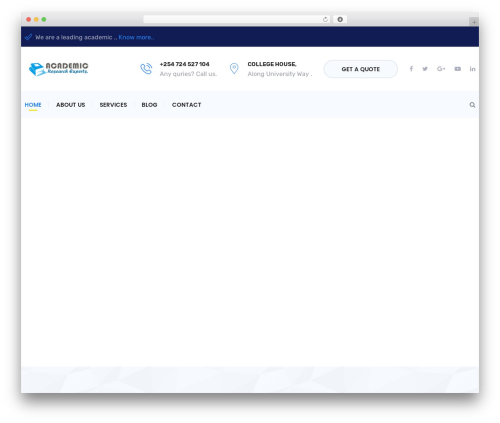Image resolution: width=500 pixels, height=423 pixels.
Task: Click the new tab plus button
Action: click(x=474, y=22)
